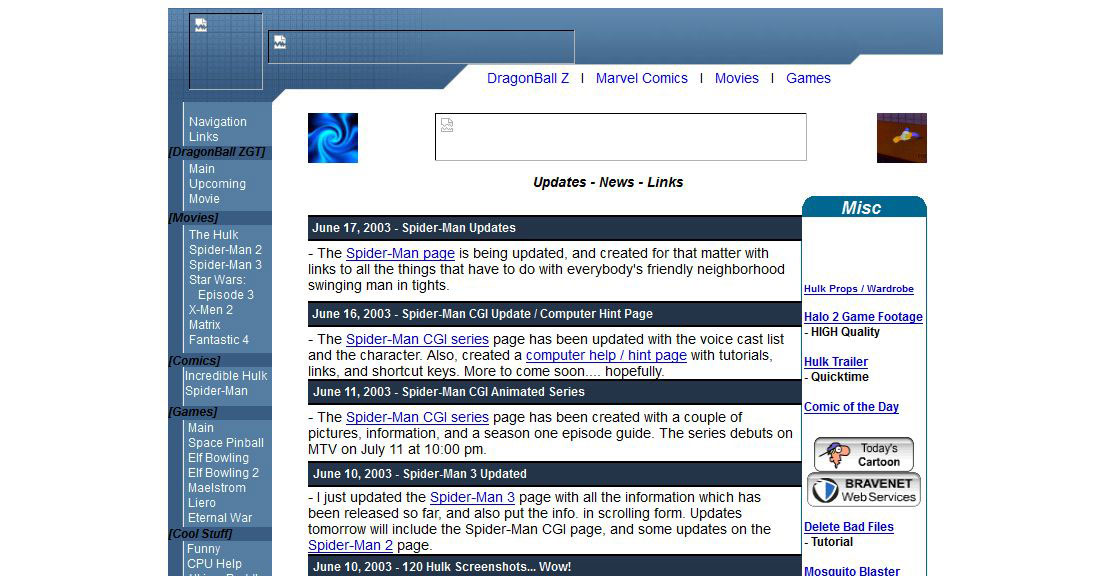Visit the X-Men 2 sidebar link
This screenshot has height=576, width=1100.
coord(210,310)
